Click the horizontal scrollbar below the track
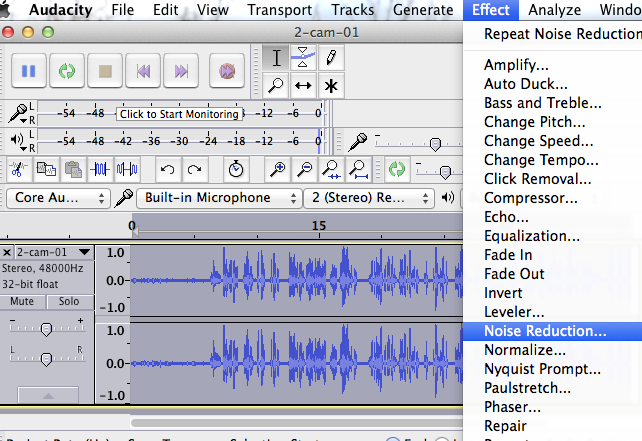The width and height of the screenshot is (642, 441). (297, 423)
